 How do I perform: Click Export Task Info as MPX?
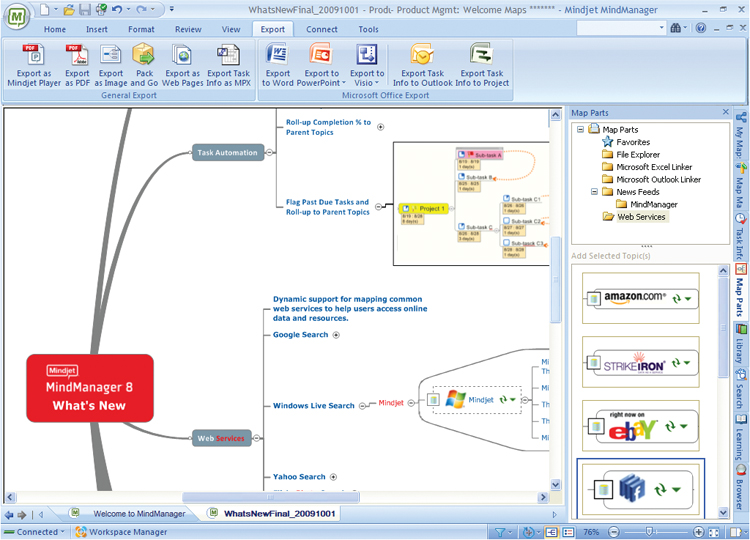[229, 65]
